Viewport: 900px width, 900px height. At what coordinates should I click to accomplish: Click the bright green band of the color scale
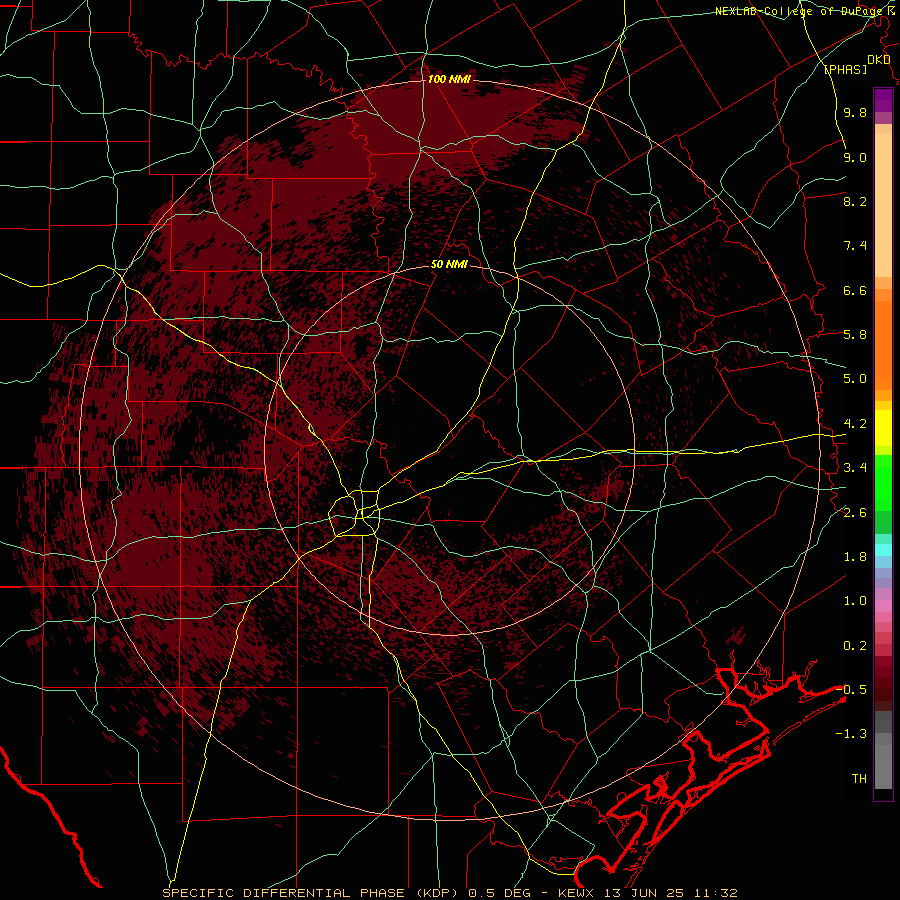click(883, 483)
